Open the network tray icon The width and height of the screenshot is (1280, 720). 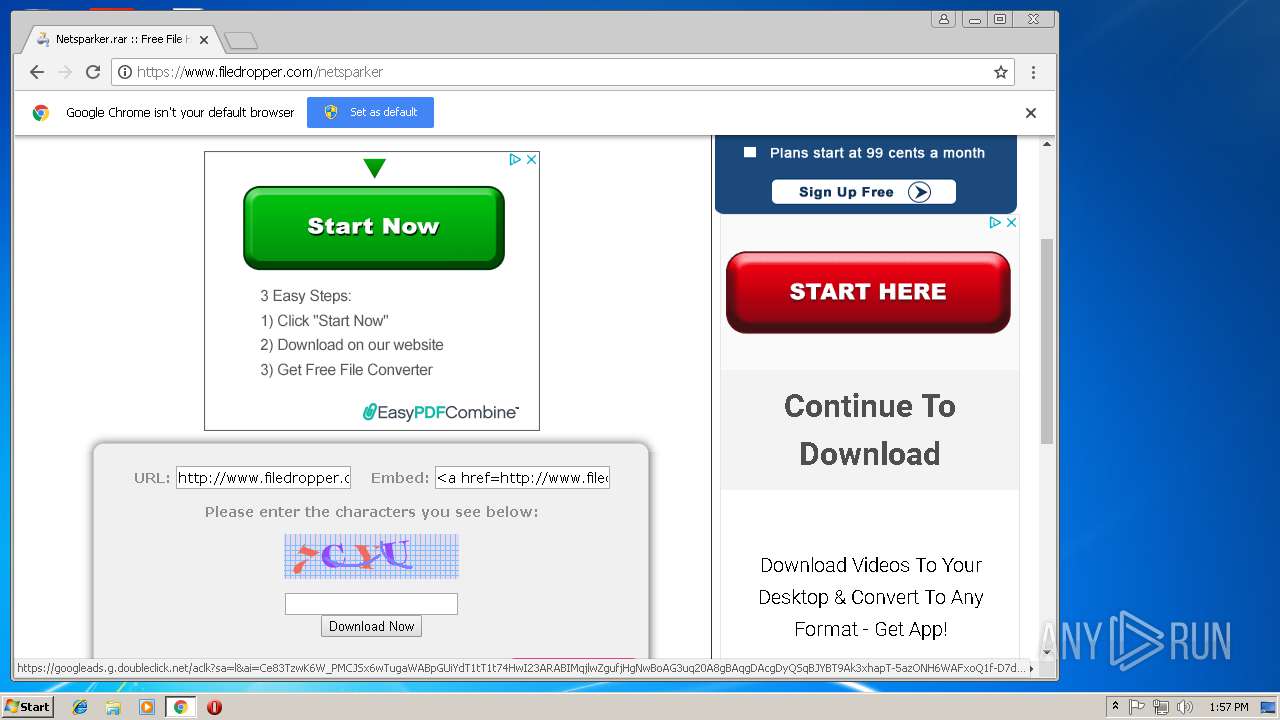(x=1161, y=707)
